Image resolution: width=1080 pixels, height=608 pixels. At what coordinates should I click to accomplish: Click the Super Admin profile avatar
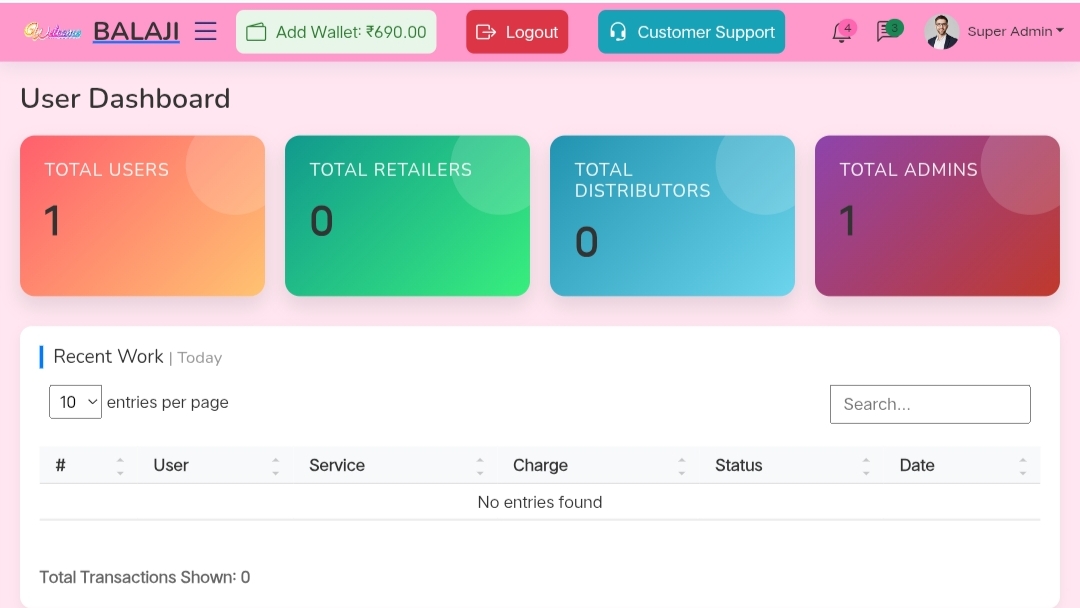click(941, 32)
